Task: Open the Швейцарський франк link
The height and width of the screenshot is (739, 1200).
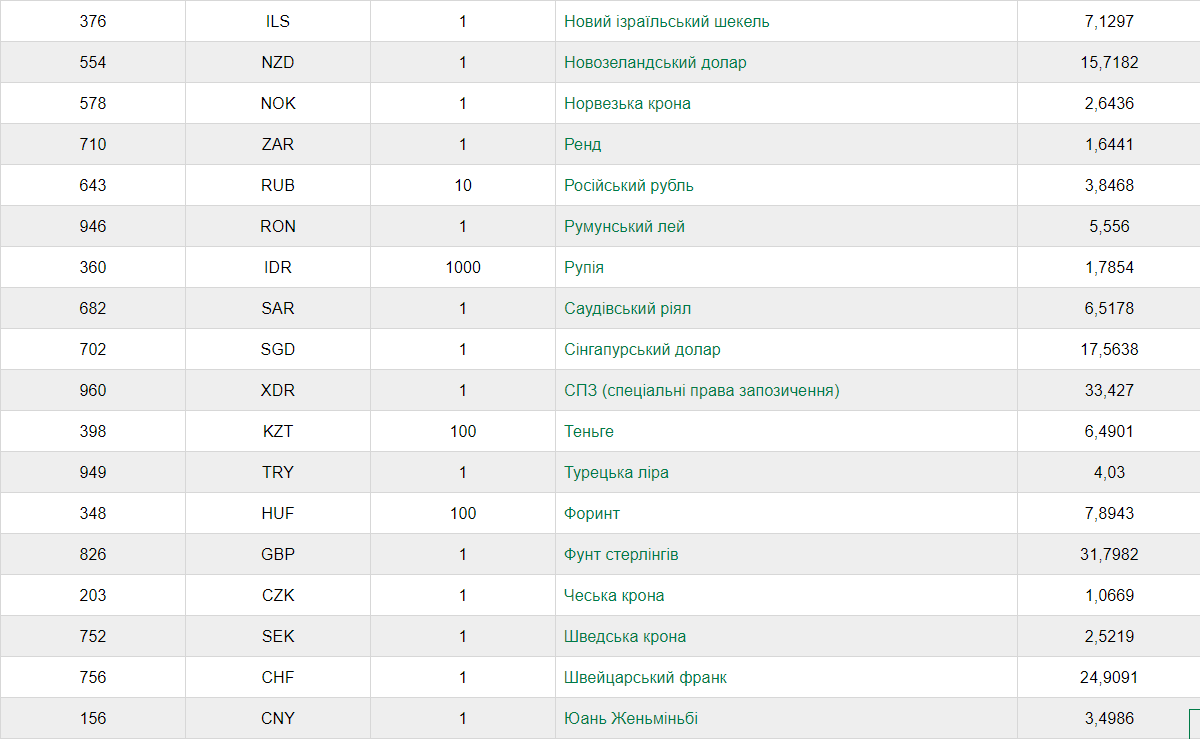Action: point(645,677)
